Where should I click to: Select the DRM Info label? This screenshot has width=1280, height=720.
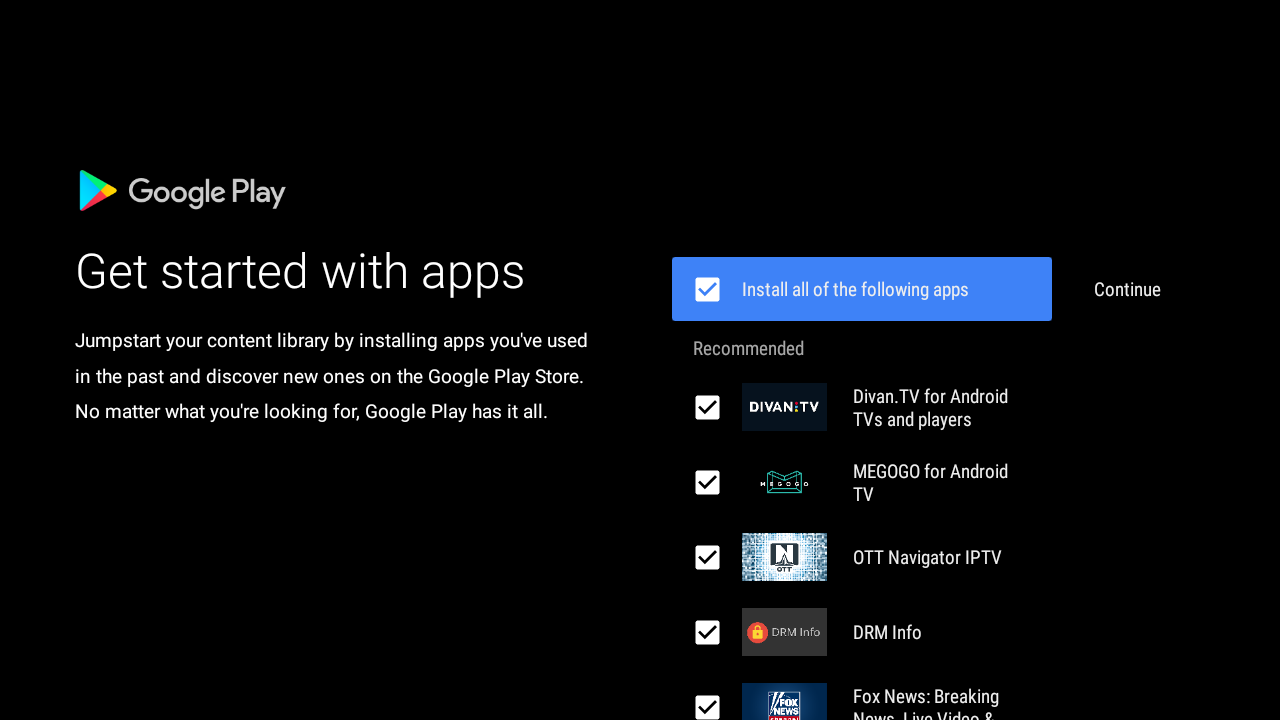[887, 632]
